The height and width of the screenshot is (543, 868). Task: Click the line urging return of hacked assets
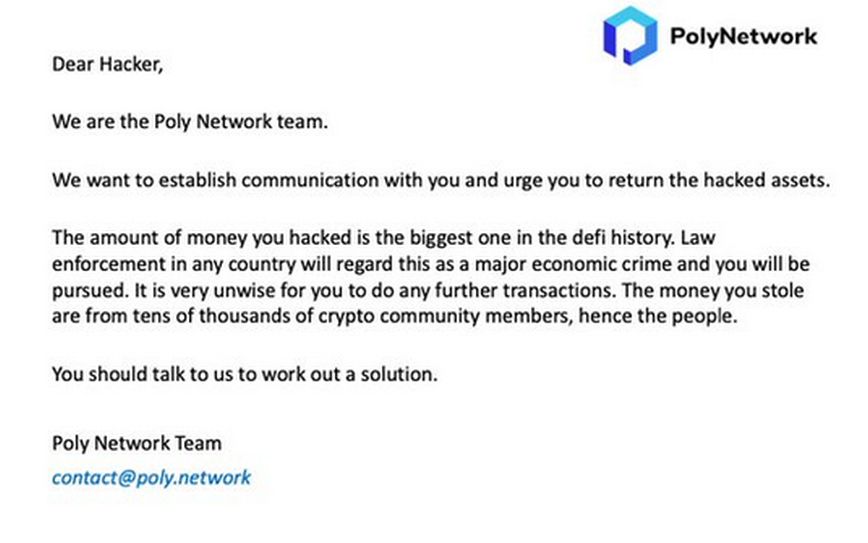[441, 181]
